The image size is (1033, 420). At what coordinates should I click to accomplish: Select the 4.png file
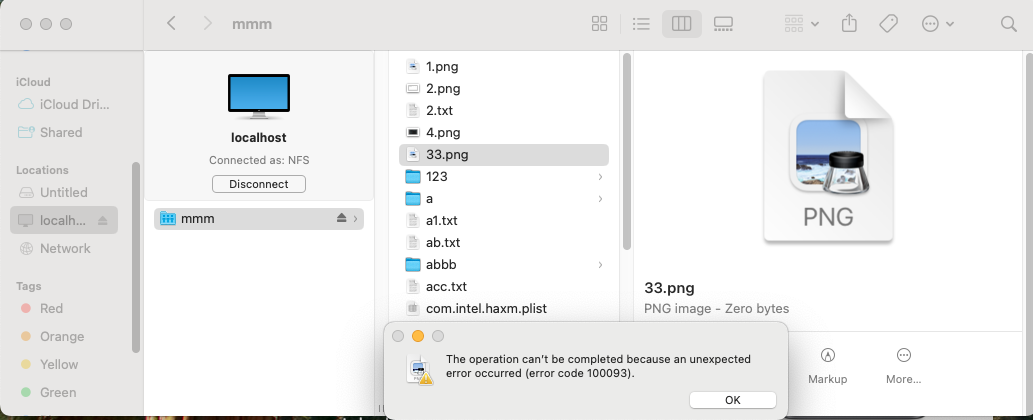click(x=442, y=132)
